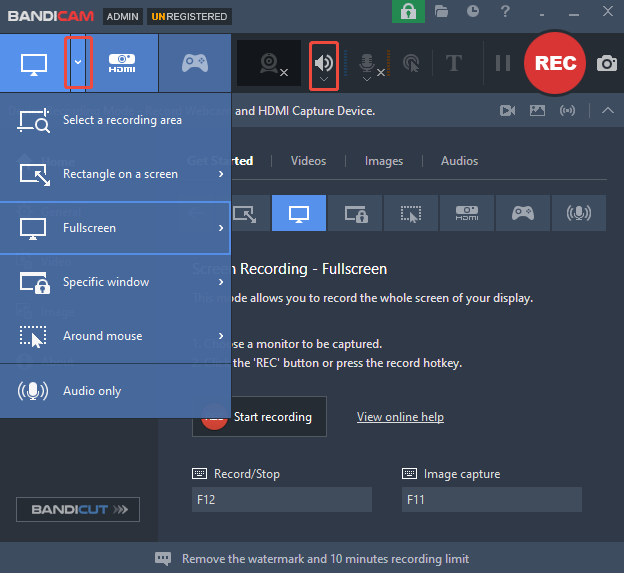Expand speaker settings chevron
The image size is (624, 573).
[324, 79]
